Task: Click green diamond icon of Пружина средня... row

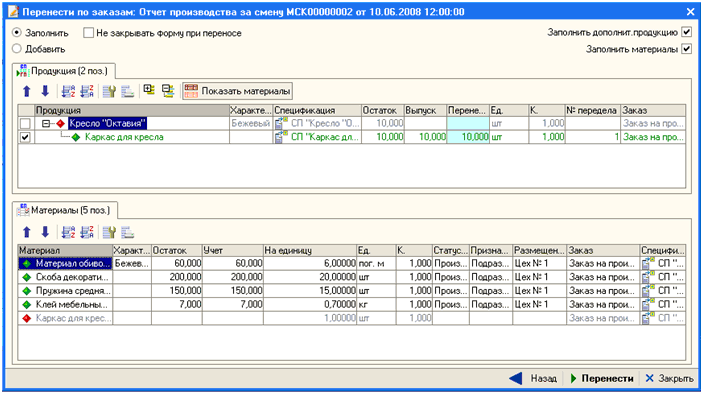Action: pyautogui.click(x=27, y=291)
